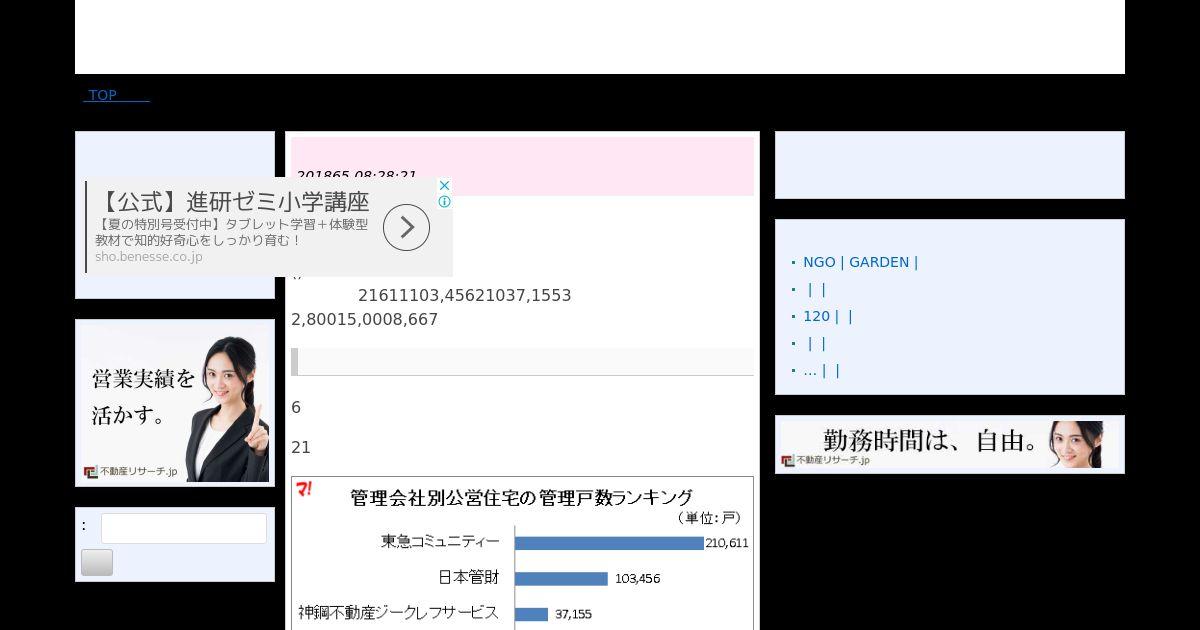The height and width of the screenshot is (630, 1200).
Task: Open the 管理戸数ランキング chart image
Action: coord(522,553)
